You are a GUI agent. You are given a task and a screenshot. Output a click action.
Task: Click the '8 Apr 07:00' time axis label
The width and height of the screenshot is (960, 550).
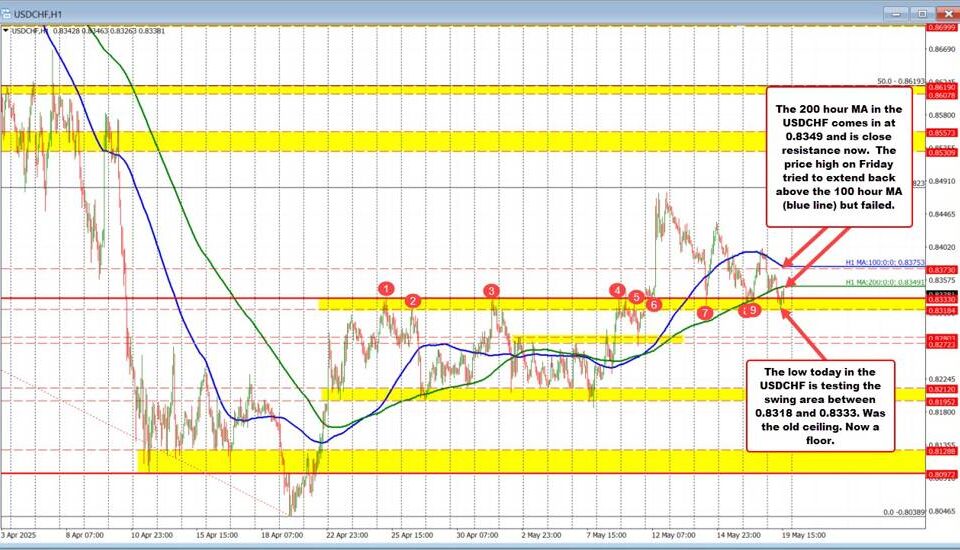(x=86, y=535)
